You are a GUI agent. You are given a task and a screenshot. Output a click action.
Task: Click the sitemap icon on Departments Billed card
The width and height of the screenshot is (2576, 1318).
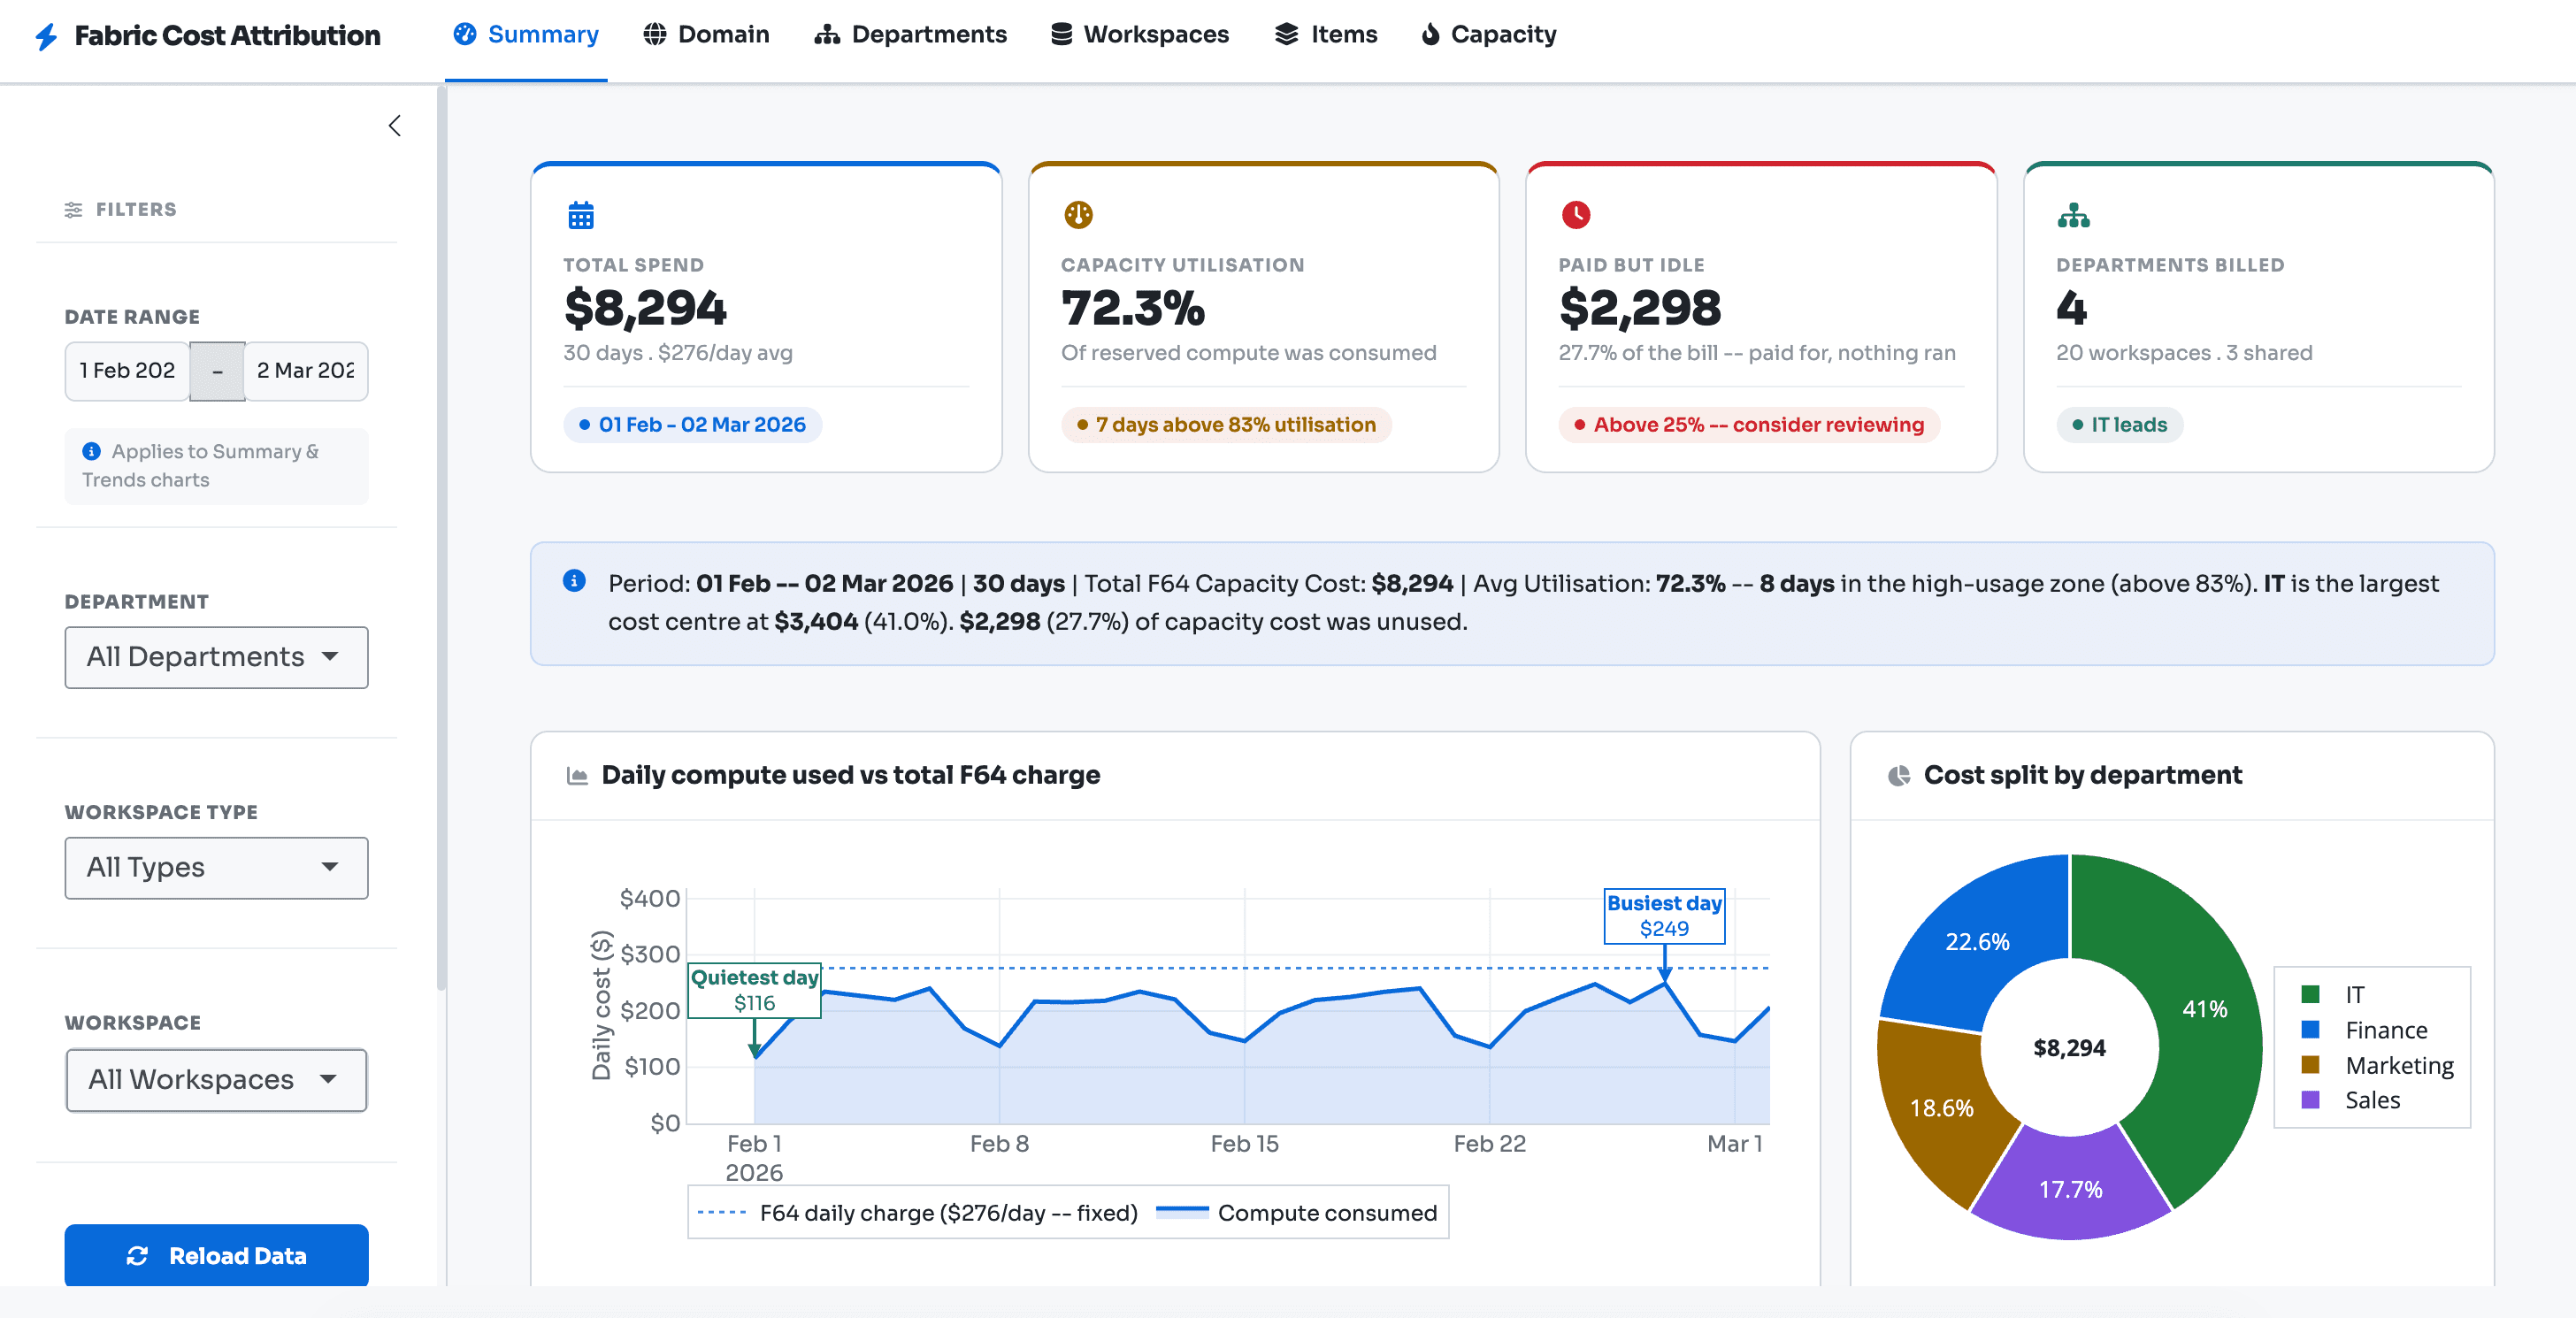tap(2073, 215)
